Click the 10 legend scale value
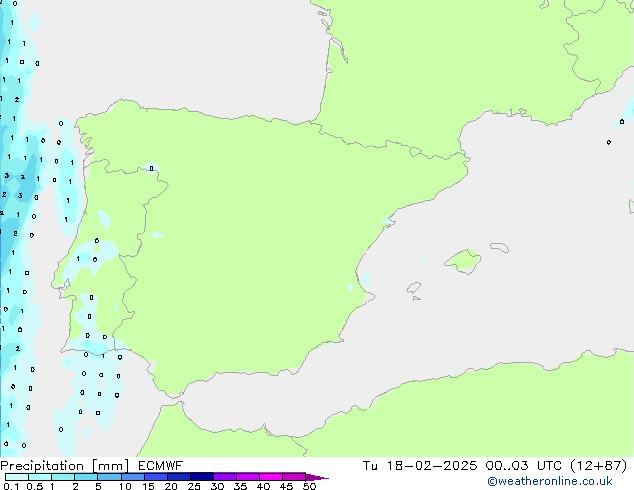The image size is (634, 490). pos(125,486)
